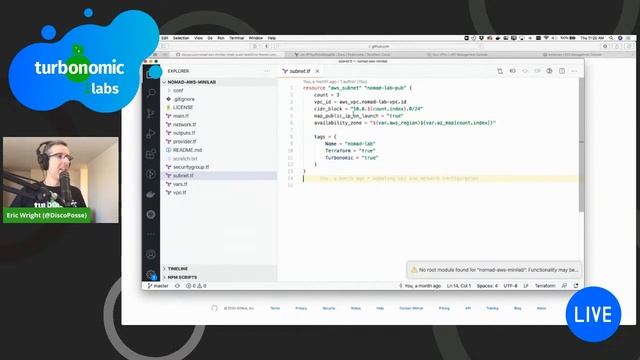Open outputs.tf in the explorer

point(218,133)
